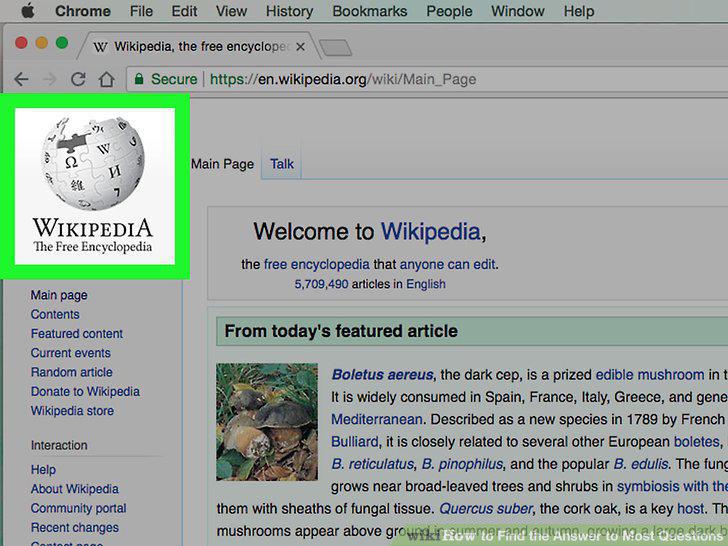Screen dimensions: 728x546
Task: Open the Apple menu icon
Action: point(28,11)
